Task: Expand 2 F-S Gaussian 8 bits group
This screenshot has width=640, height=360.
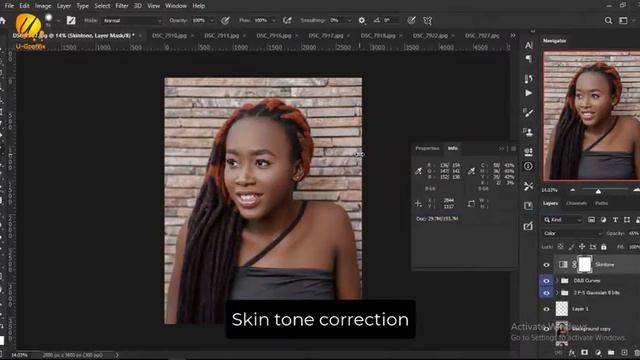Action: [557, 293]
